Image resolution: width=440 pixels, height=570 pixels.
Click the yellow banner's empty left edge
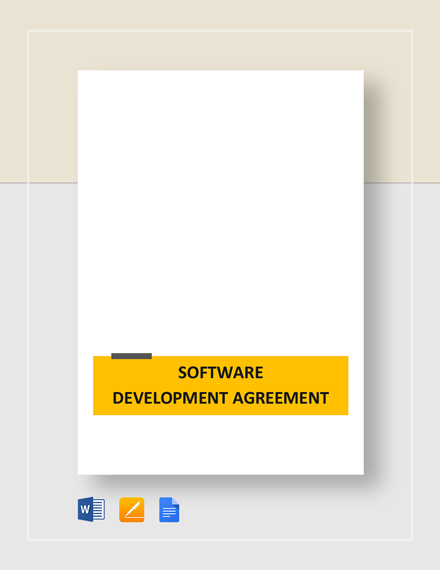point(101,385)
